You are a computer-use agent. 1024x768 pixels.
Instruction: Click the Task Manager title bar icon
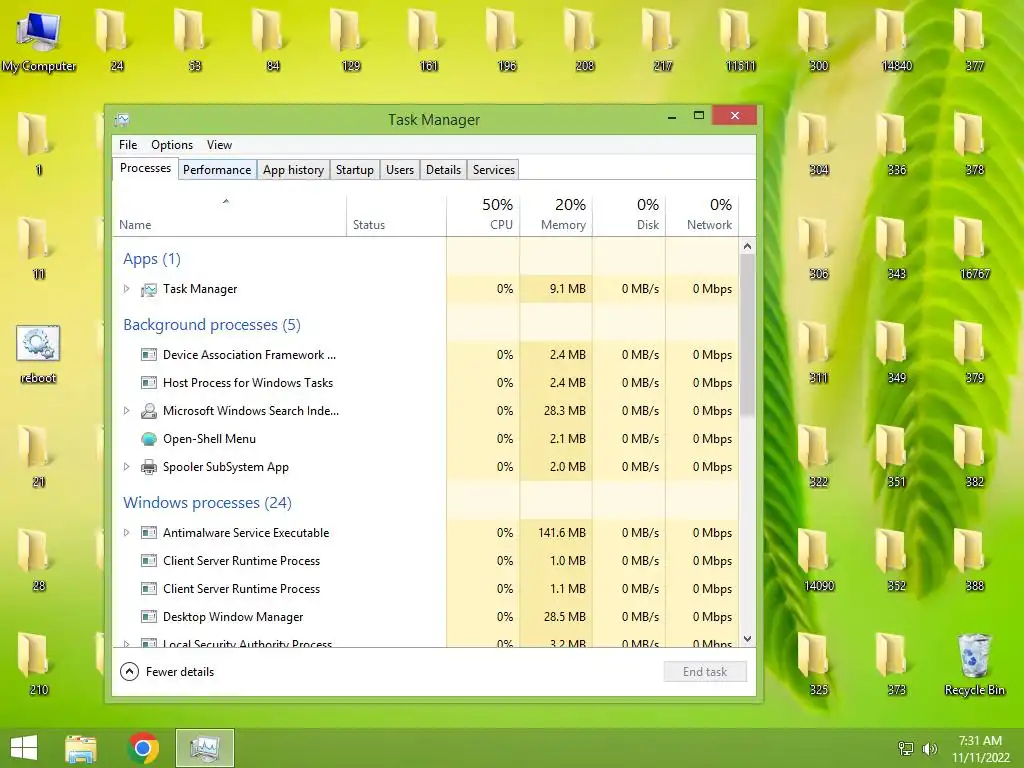click(122, 120)
